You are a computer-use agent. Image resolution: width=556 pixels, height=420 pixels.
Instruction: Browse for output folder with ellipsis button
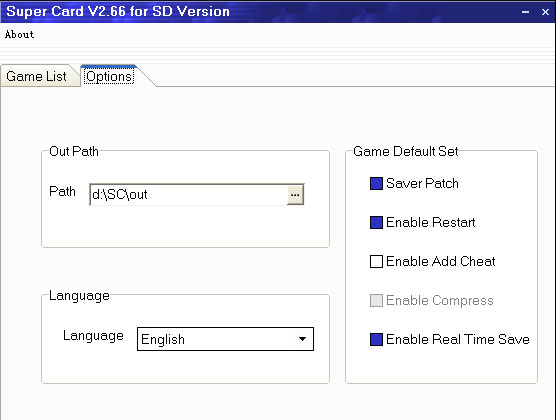click(295, 194)
